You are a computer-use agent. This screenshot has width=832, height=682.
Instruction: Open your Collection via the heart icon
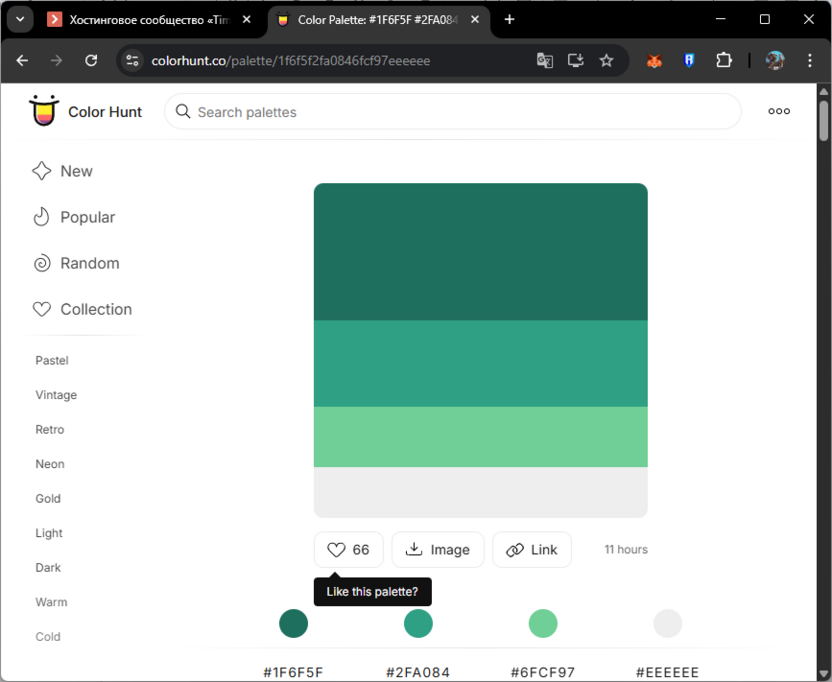[x=41, y=309]
